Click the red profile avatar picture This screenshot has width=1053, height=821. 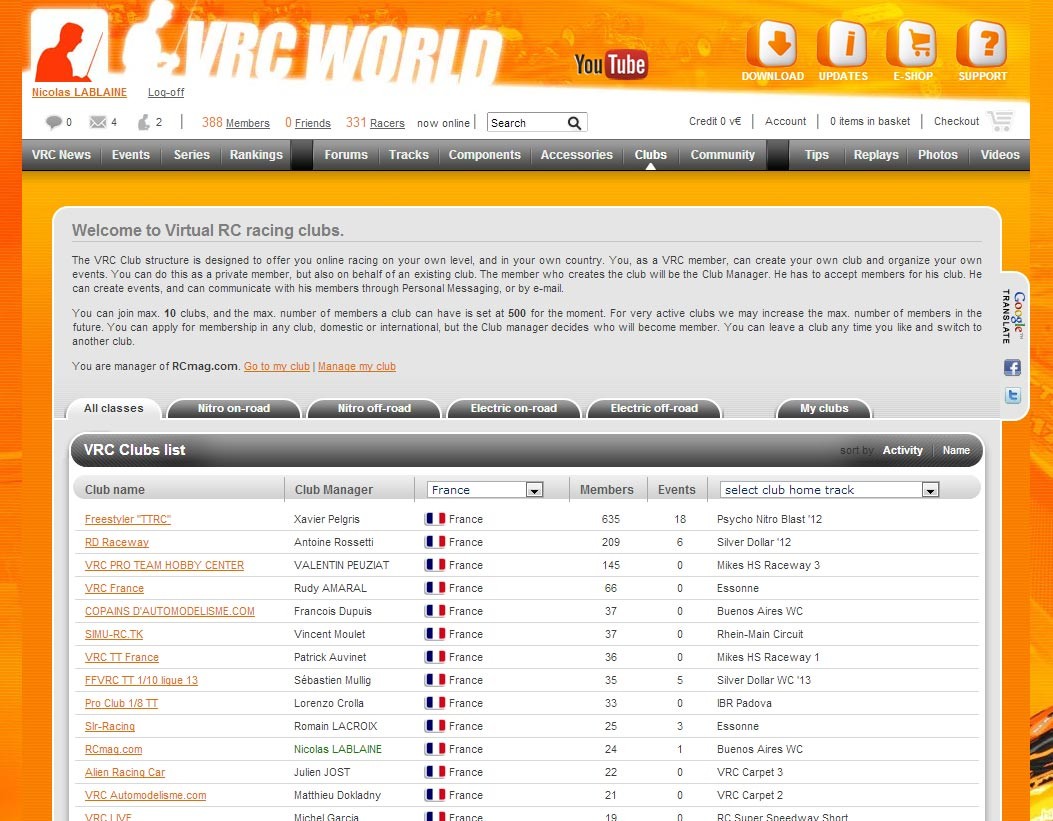point(69,48)
